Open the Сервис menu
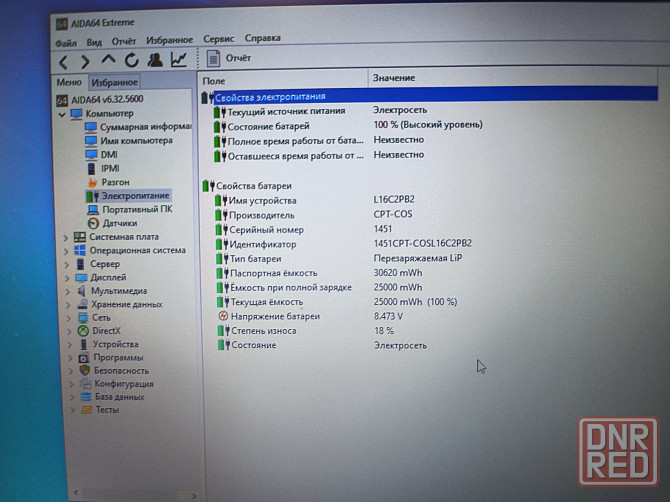The width and height of the screenshot is (670, 502). tap(219, 39)
